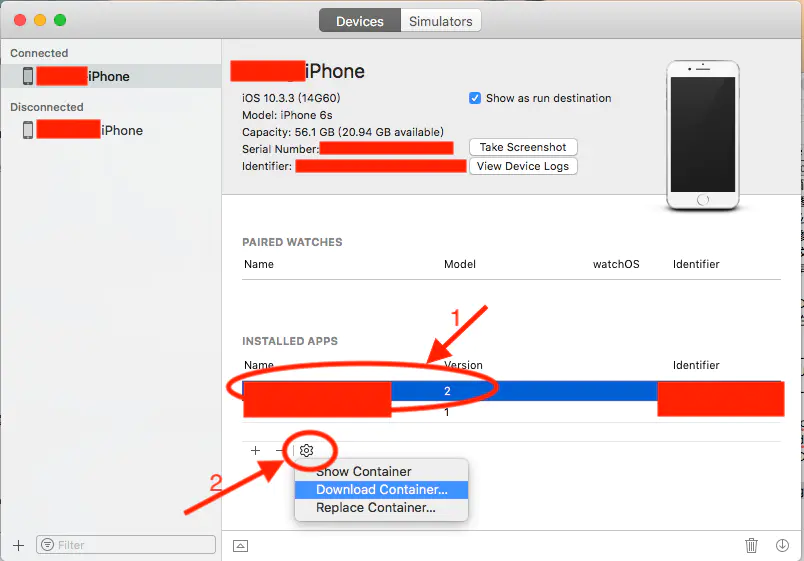Click the Filter search field
The height and width of the screenshot is (561, 804).
click(x=126, y=545)
